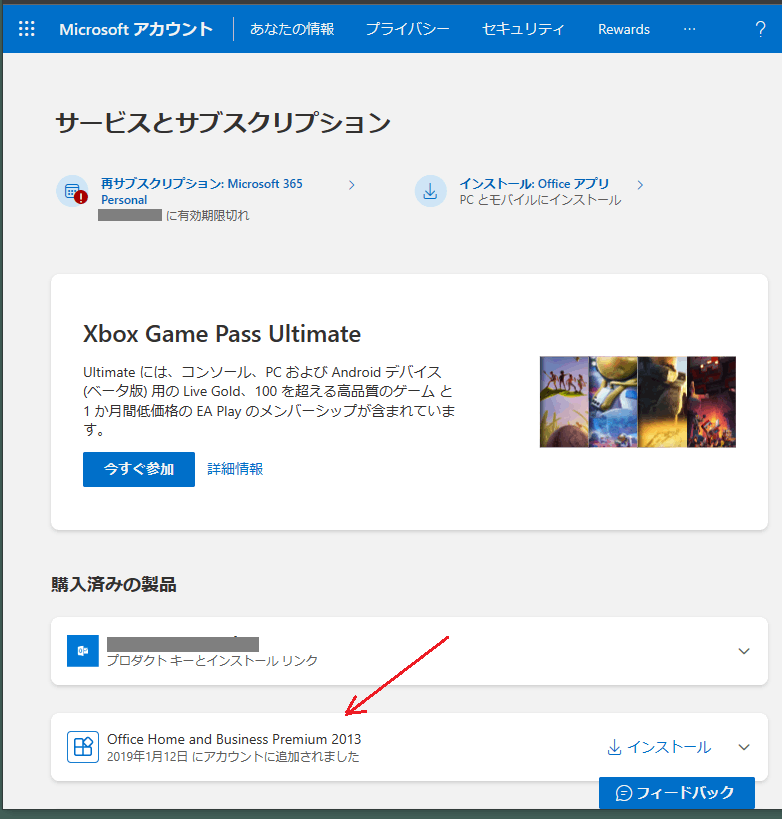Open the プライバシー menu

click(x=407, y=29)
